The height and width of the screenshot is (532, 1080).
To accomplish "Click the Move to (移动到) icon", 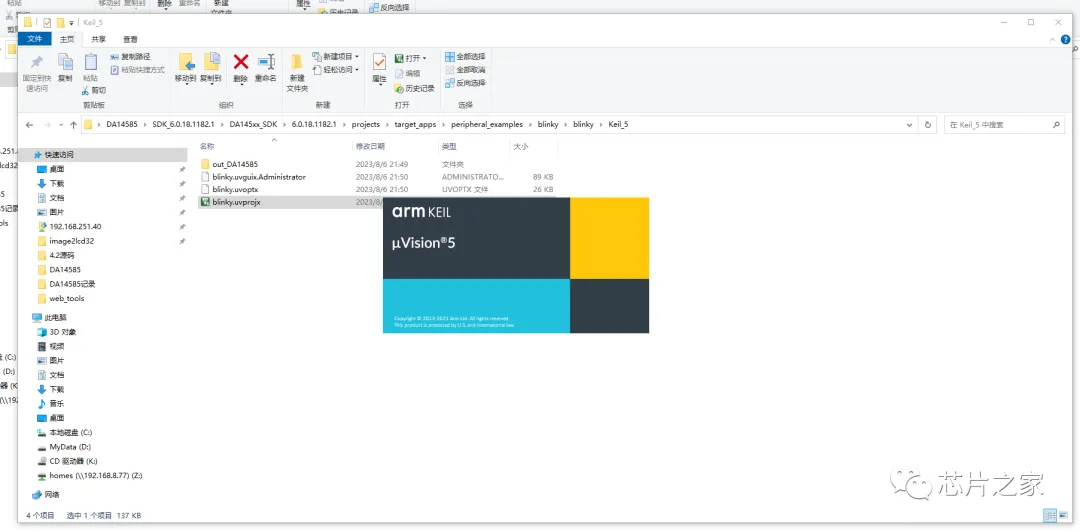I will (185, 64).
